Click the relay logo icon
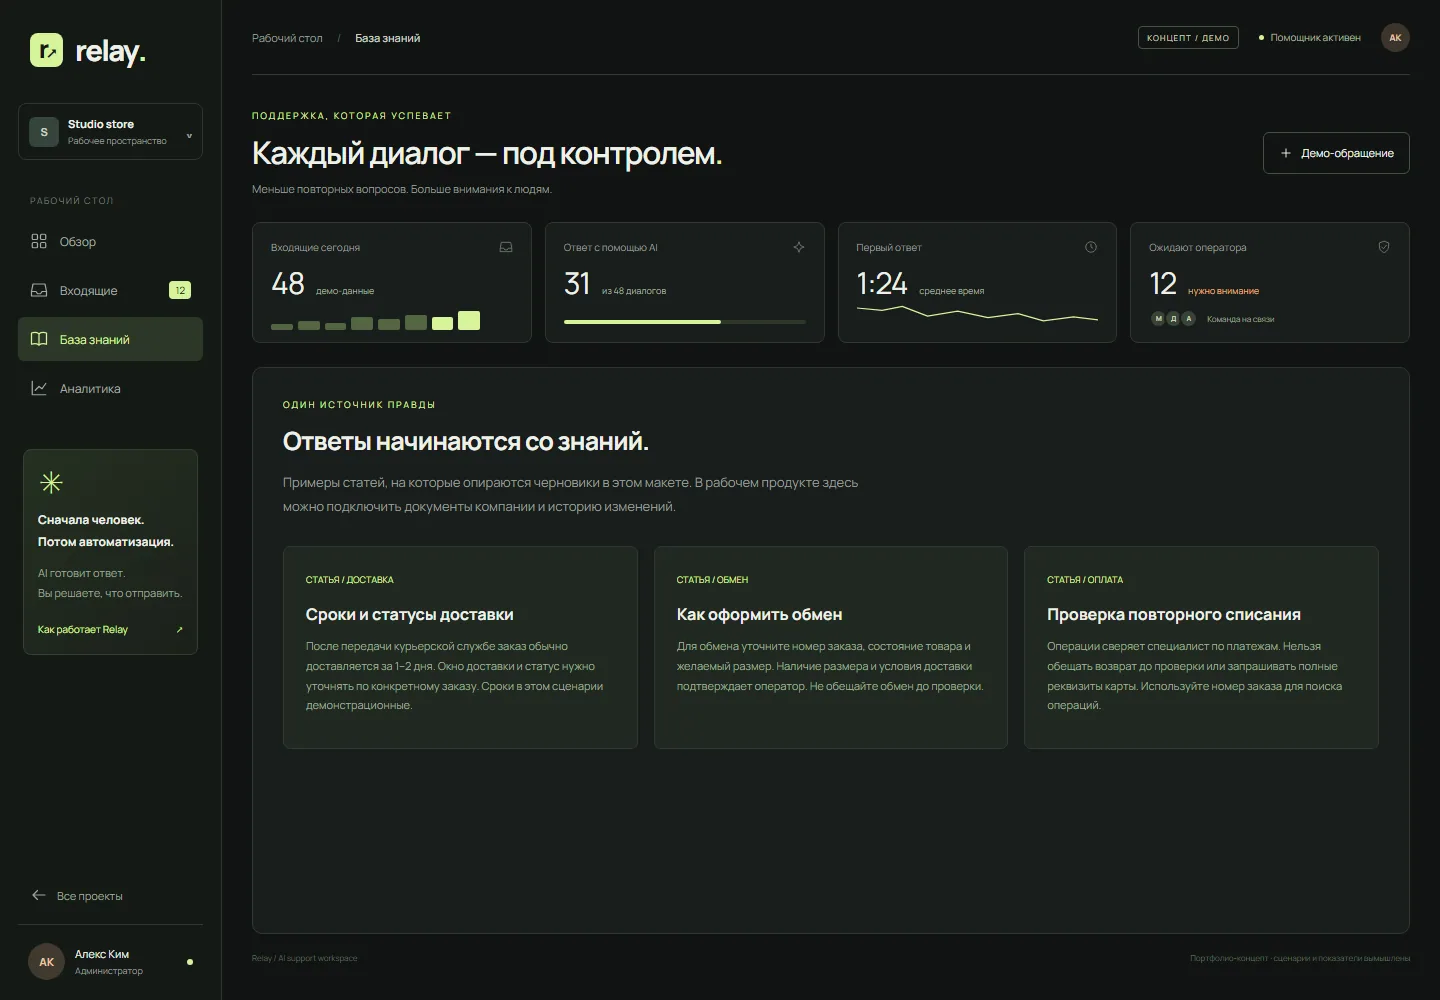 pos(46,50)
